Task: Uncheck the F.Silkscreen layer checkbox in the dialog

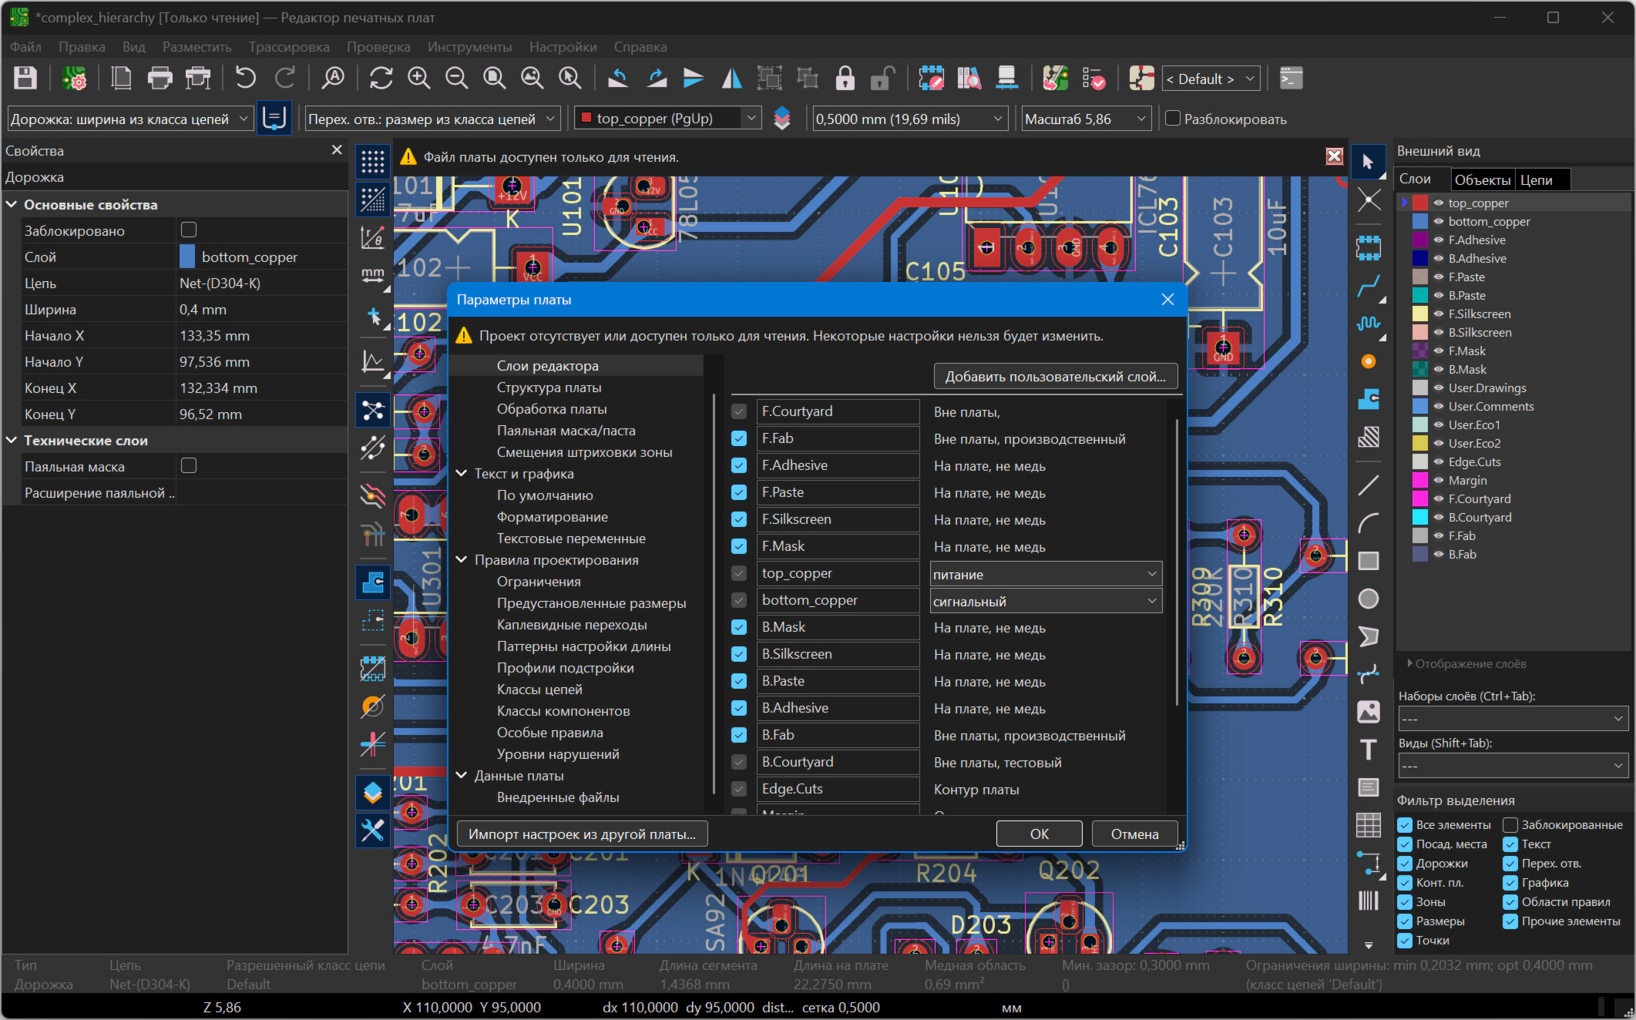Action: (739, 519)
